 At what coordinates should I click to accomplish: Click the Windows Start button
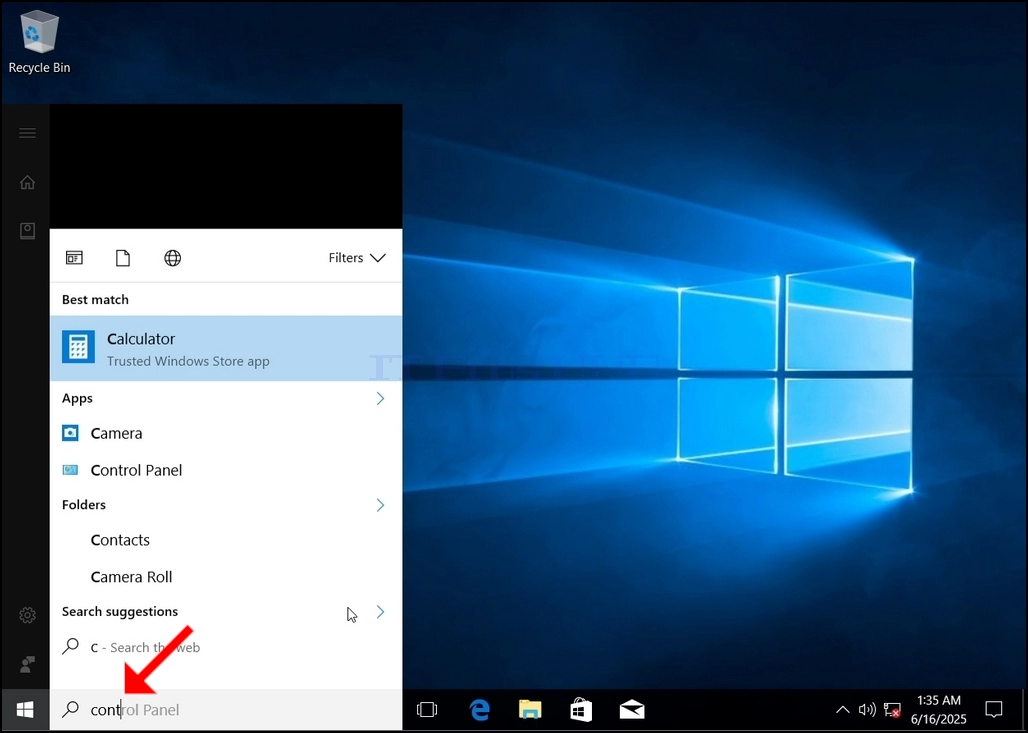25,709
